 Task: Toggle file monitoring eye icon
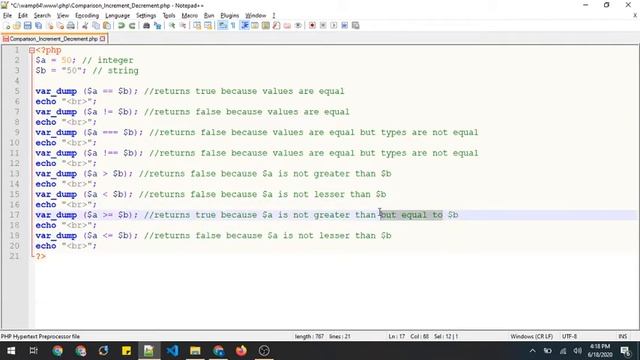click(x=298, y=26)
